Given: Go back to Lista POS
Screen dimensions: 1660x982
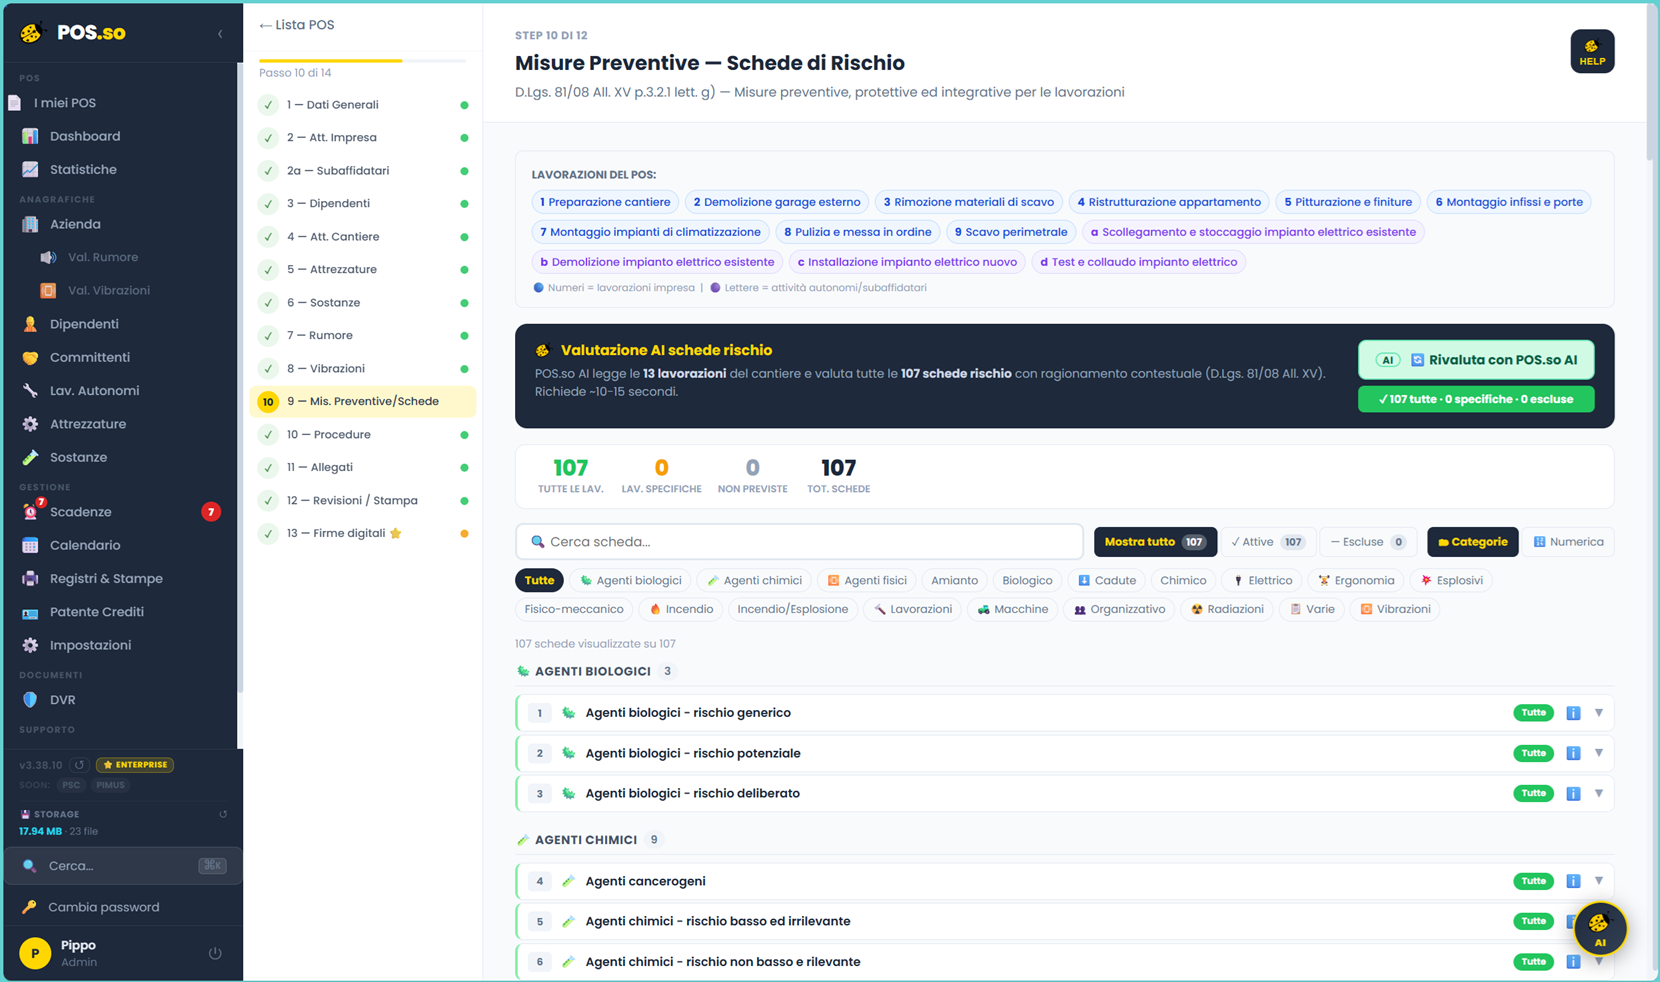Looking at the screenshot, I should click(297, 25).
